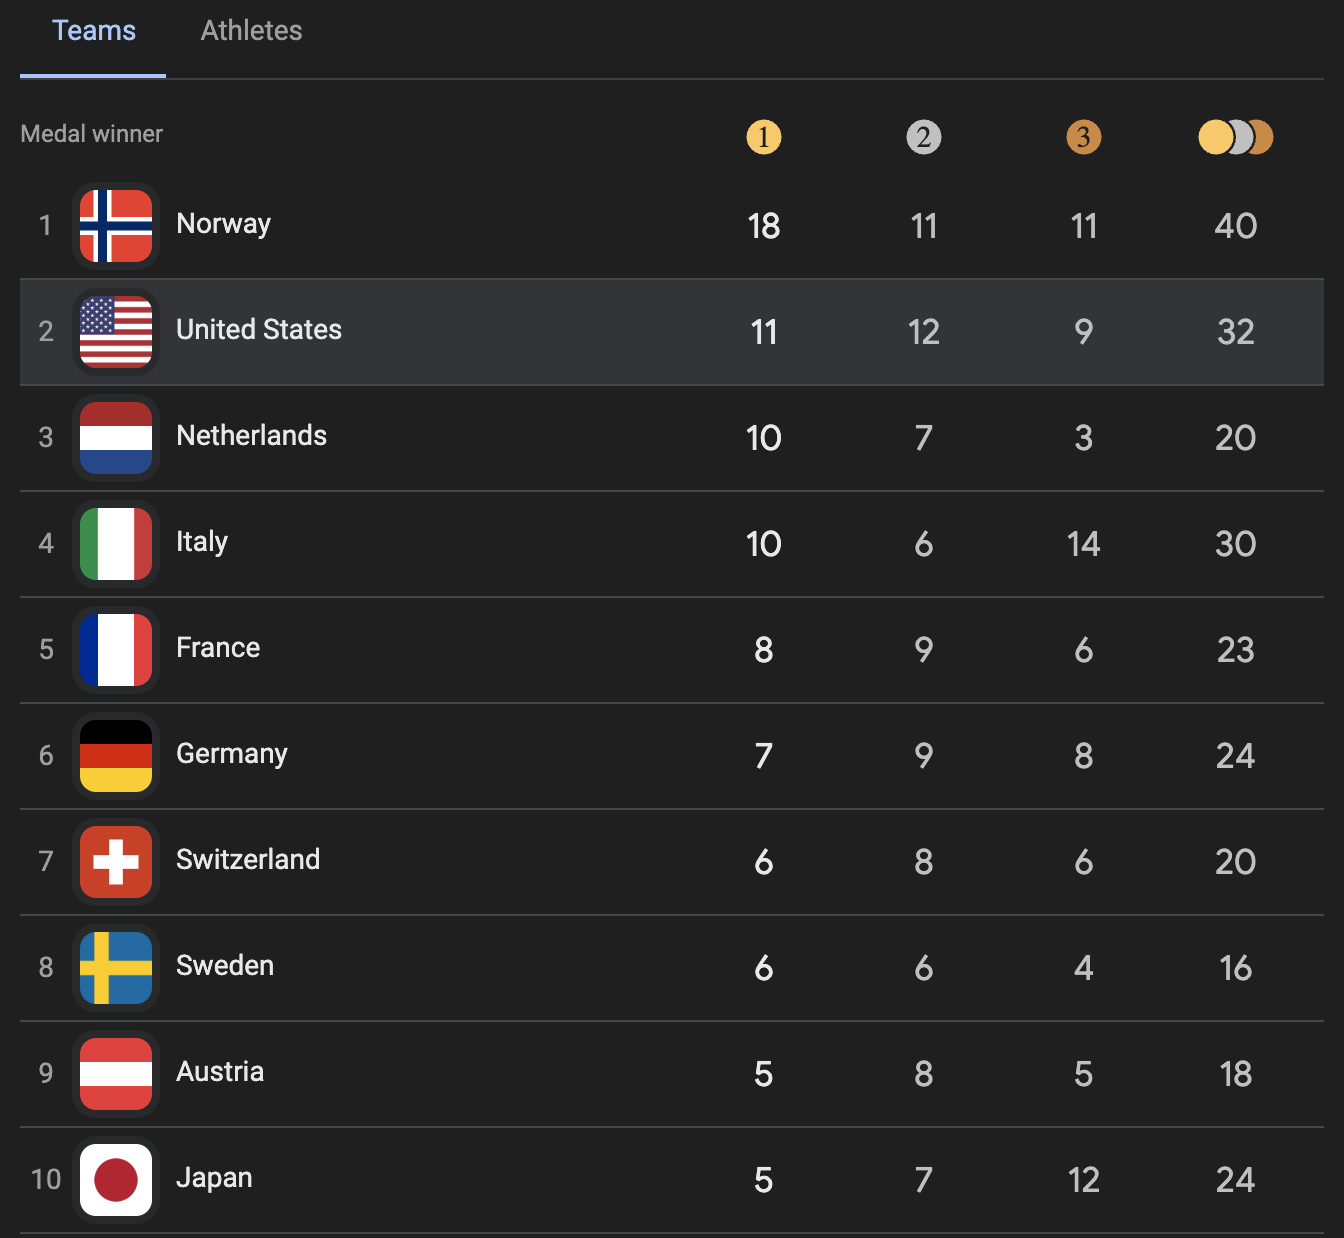The height and width of the screenshot is (1238, 1344).
Task: Click the gold medal column icon
Action: [x=763, y=137]
